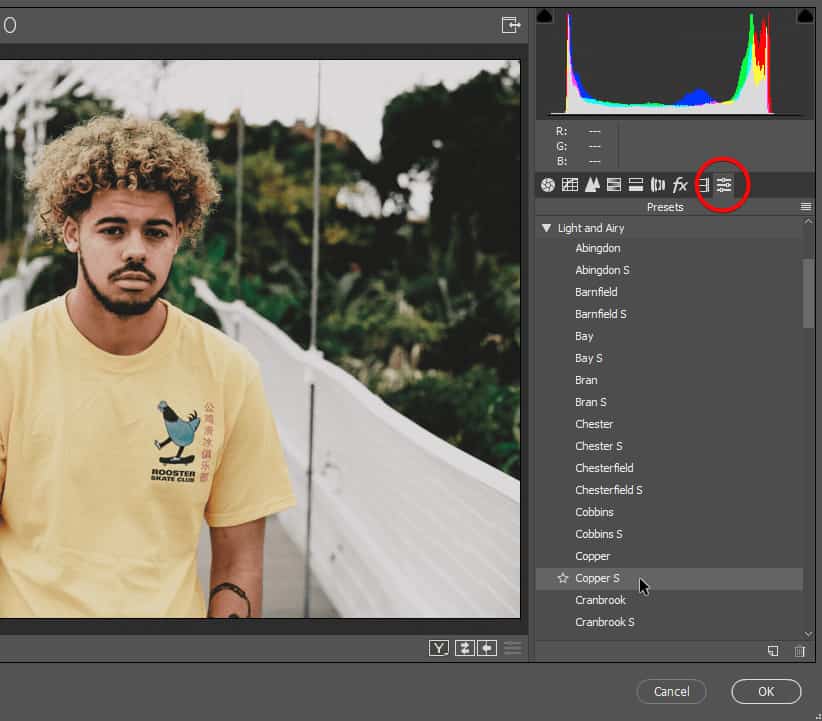Open the Presets panel flyout menu
The height and width of the screenshot is (721, 822).
point(805,207)
